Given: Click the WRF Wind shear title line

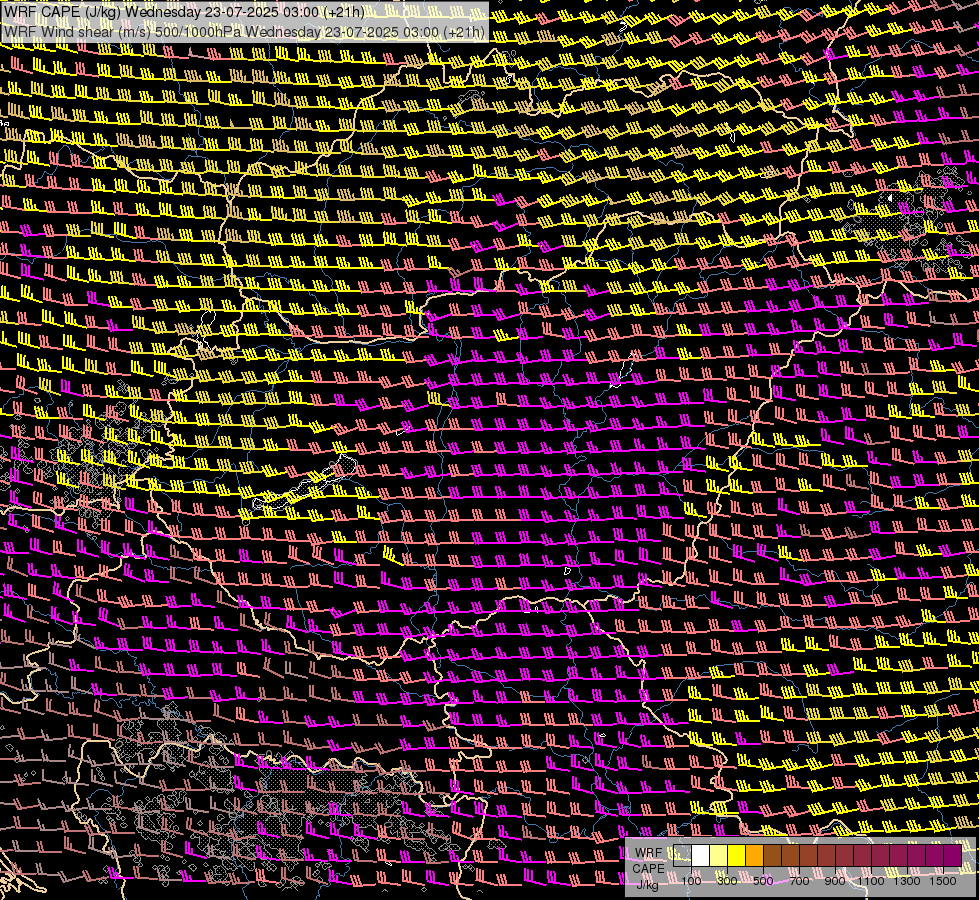Looking at the screenshot, I should pos(244,32).
